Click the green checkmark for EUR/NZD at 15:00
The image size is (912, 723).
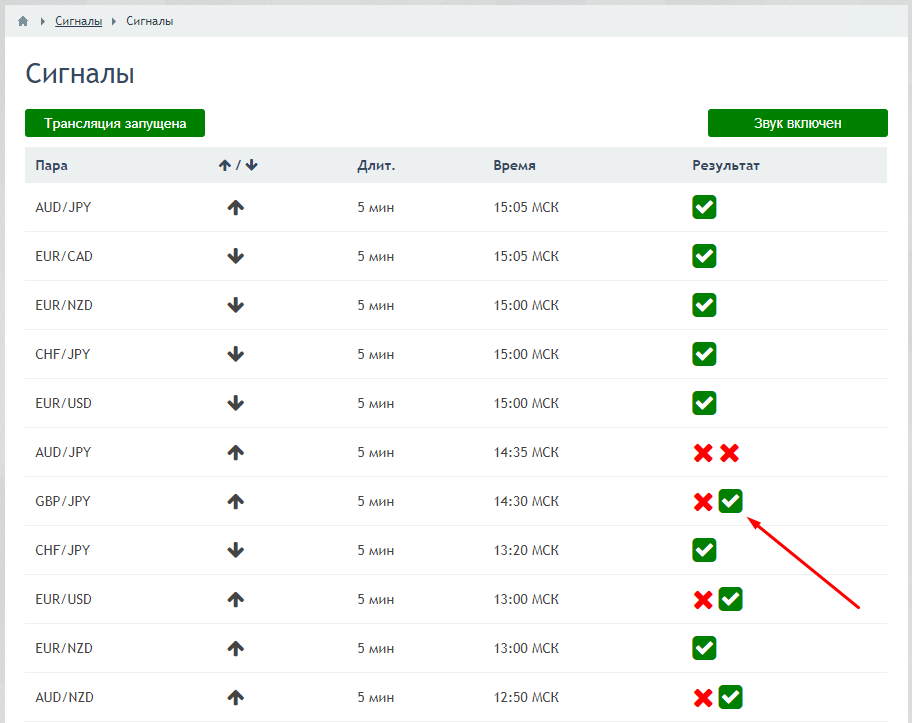coord(704,305)
